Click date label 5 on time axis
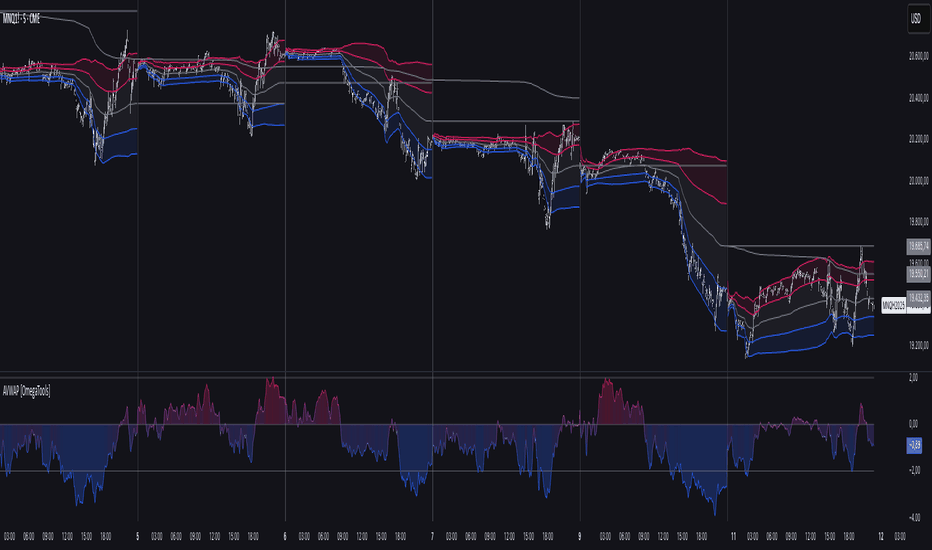 tap(138, 536)
